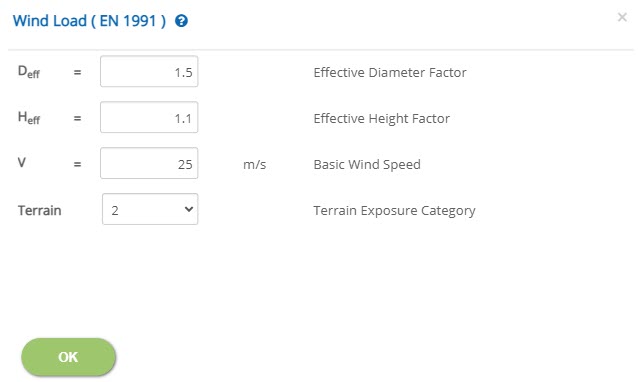Click into the Basic Wind Speed field
Screen dimensions: 638x382
[149, 164]
